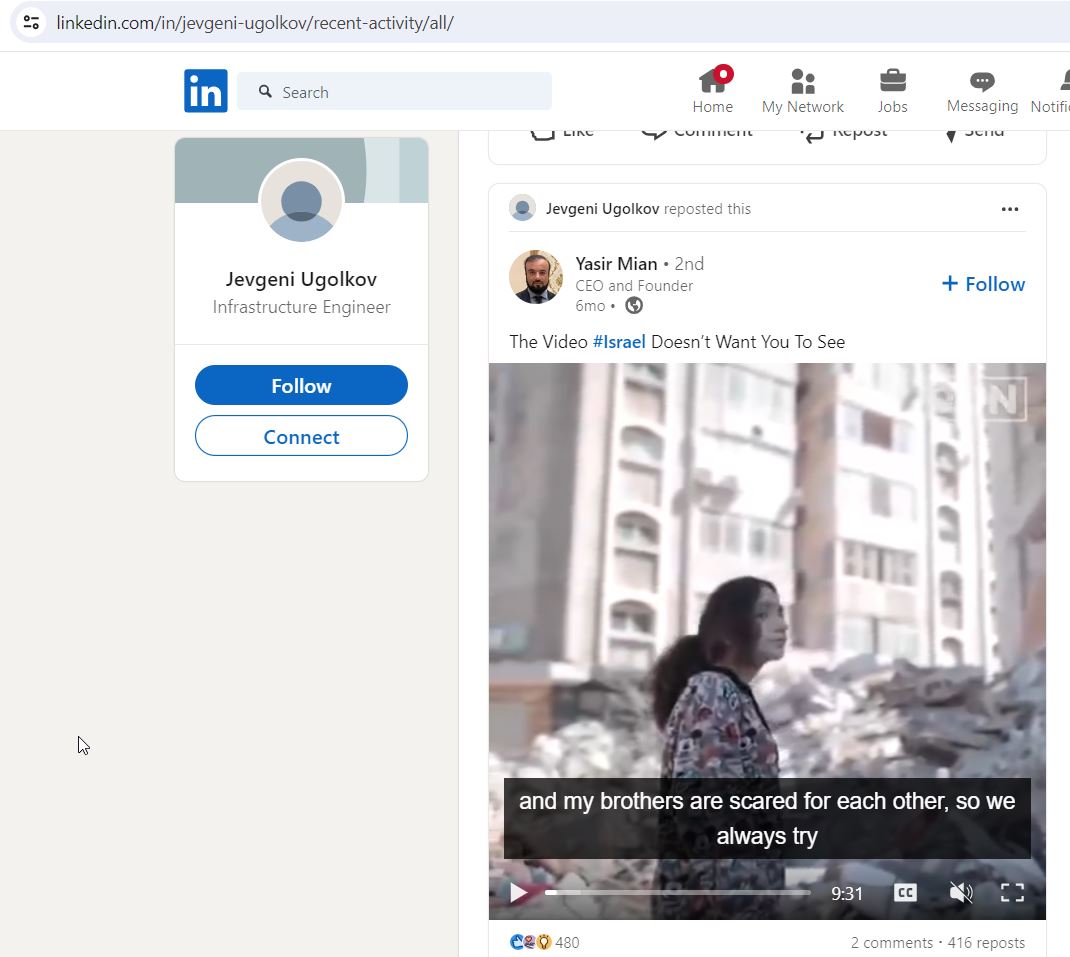The height and width of the screenshot is (957, 1070).
Task: Click the 480 reactions count
Action: point(567,943)
